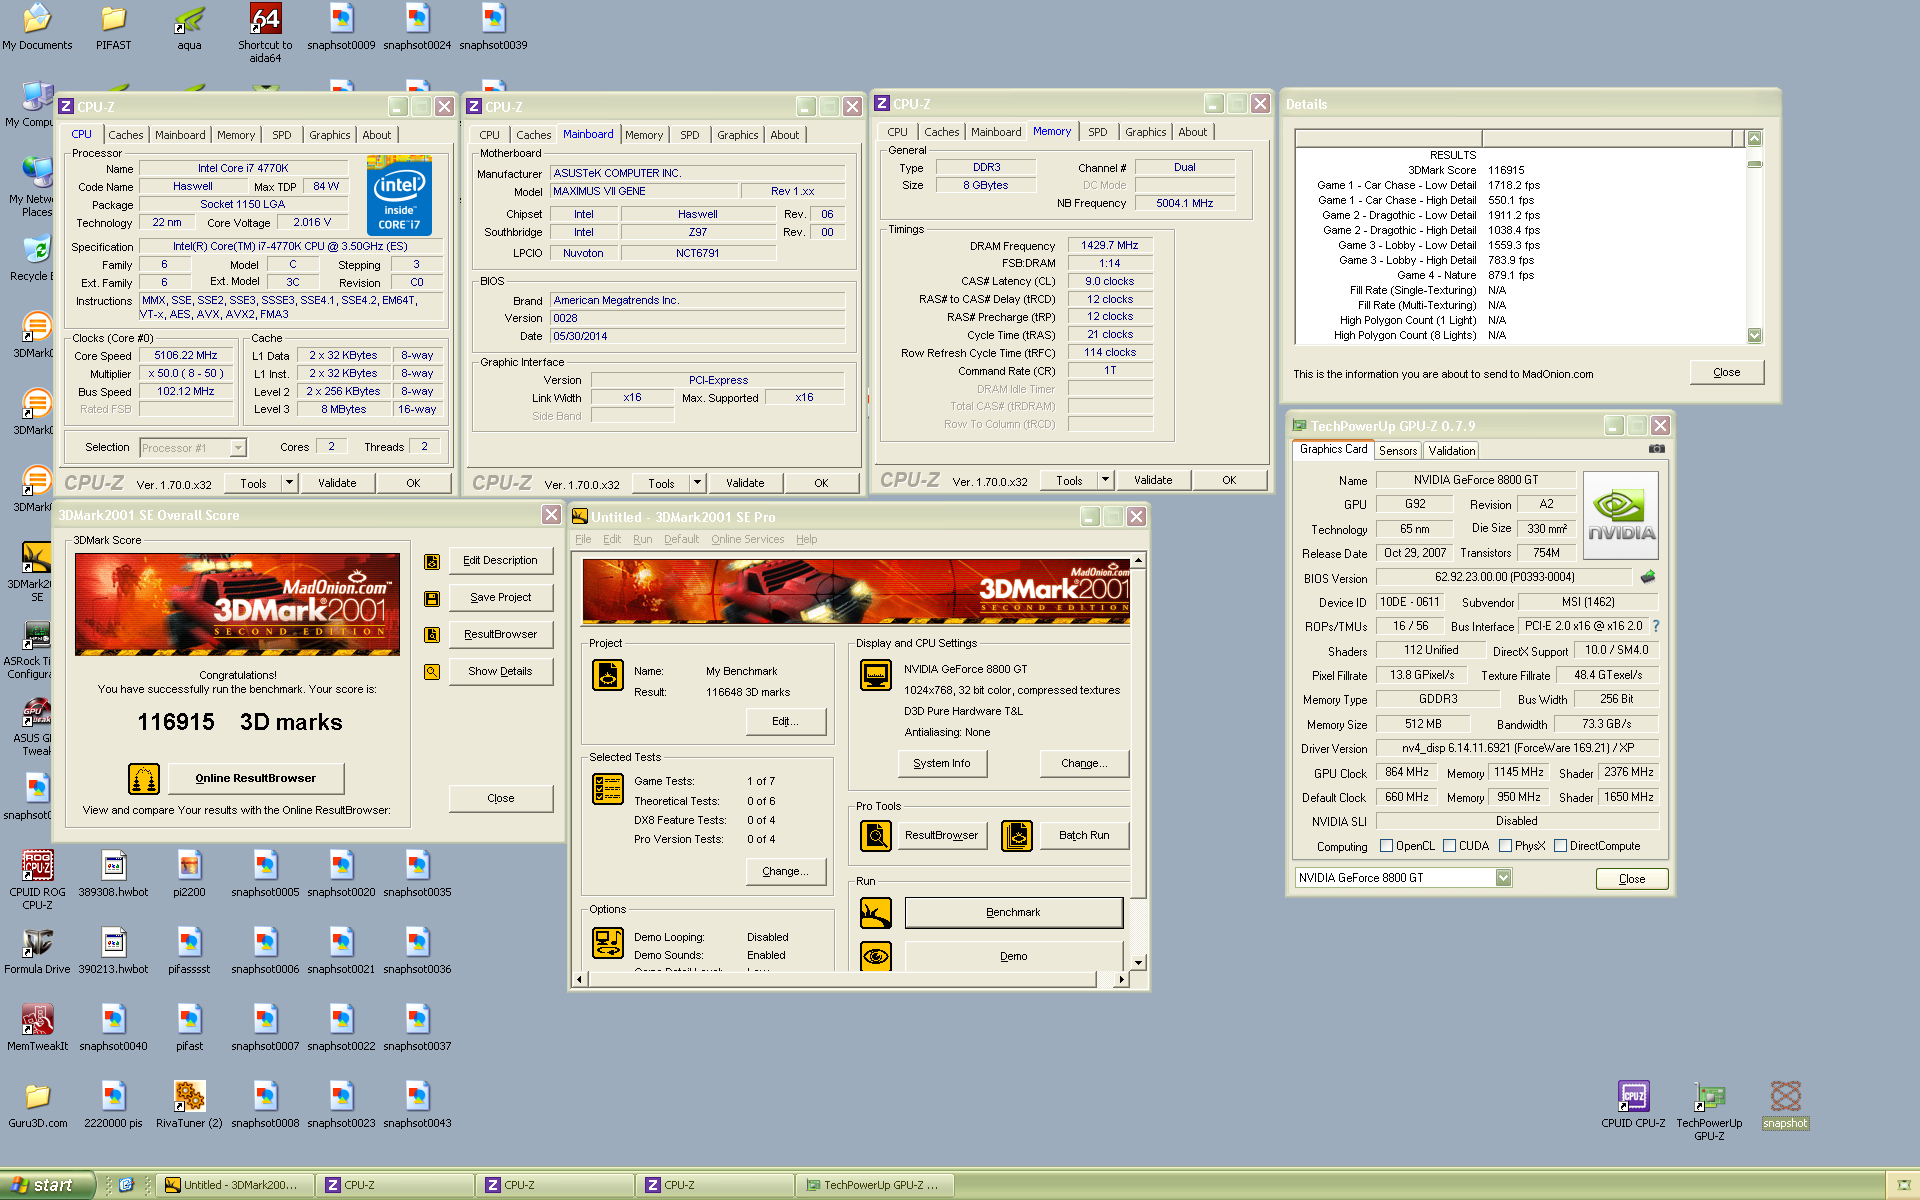1920x1200 pixels.
Task: Click 3DMark2001 vertical scrollbar down arrow
Action: 1138,962
